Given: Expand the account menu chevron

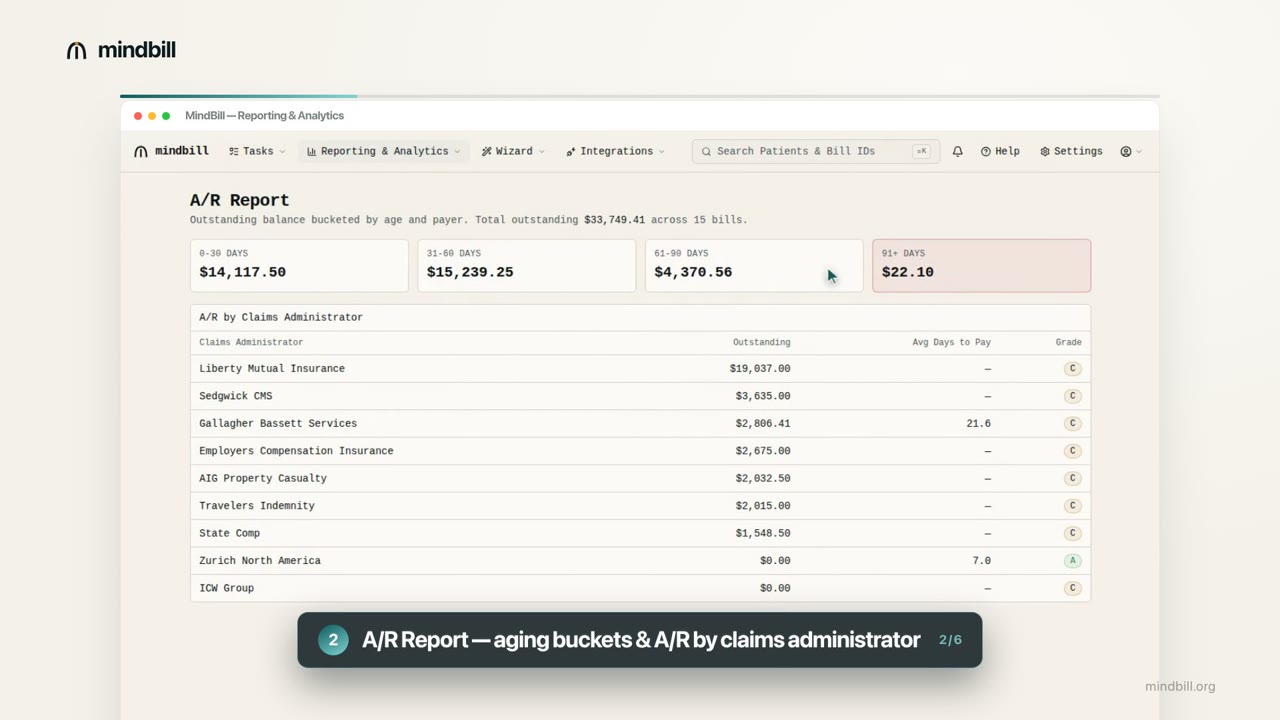Looking at the screenshot, I should coord(1139,152).
